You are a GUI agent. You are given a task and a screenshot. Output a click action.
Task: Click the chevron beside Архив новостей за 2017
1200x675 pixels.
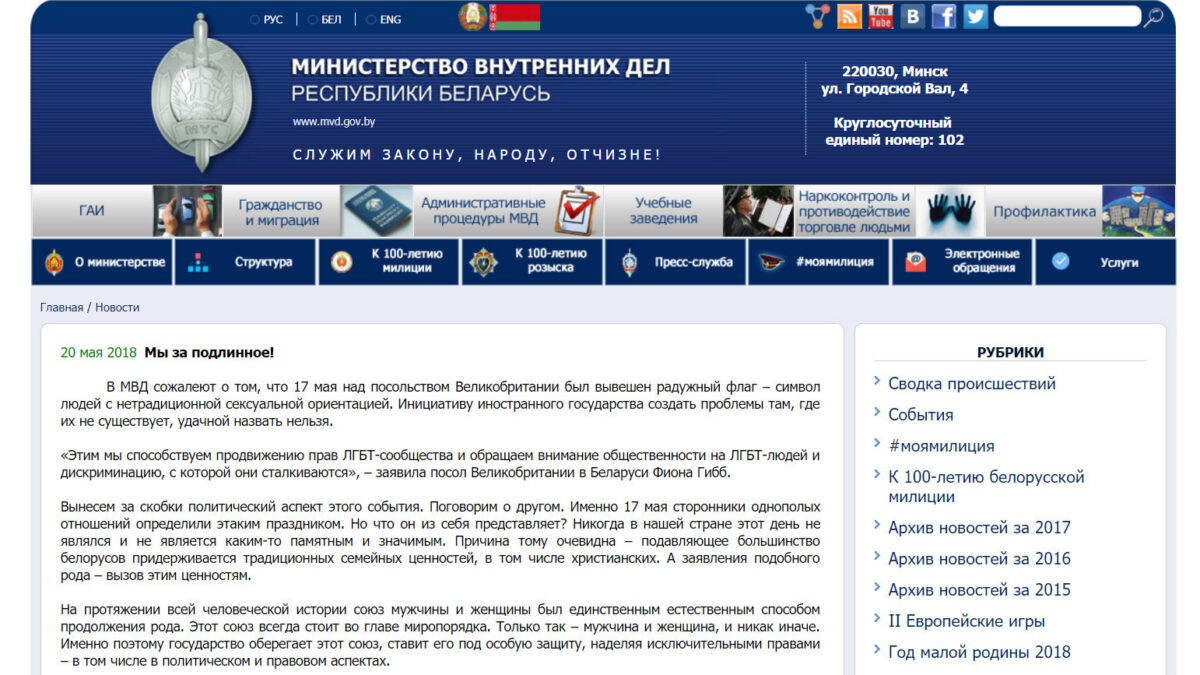(877, 526)
